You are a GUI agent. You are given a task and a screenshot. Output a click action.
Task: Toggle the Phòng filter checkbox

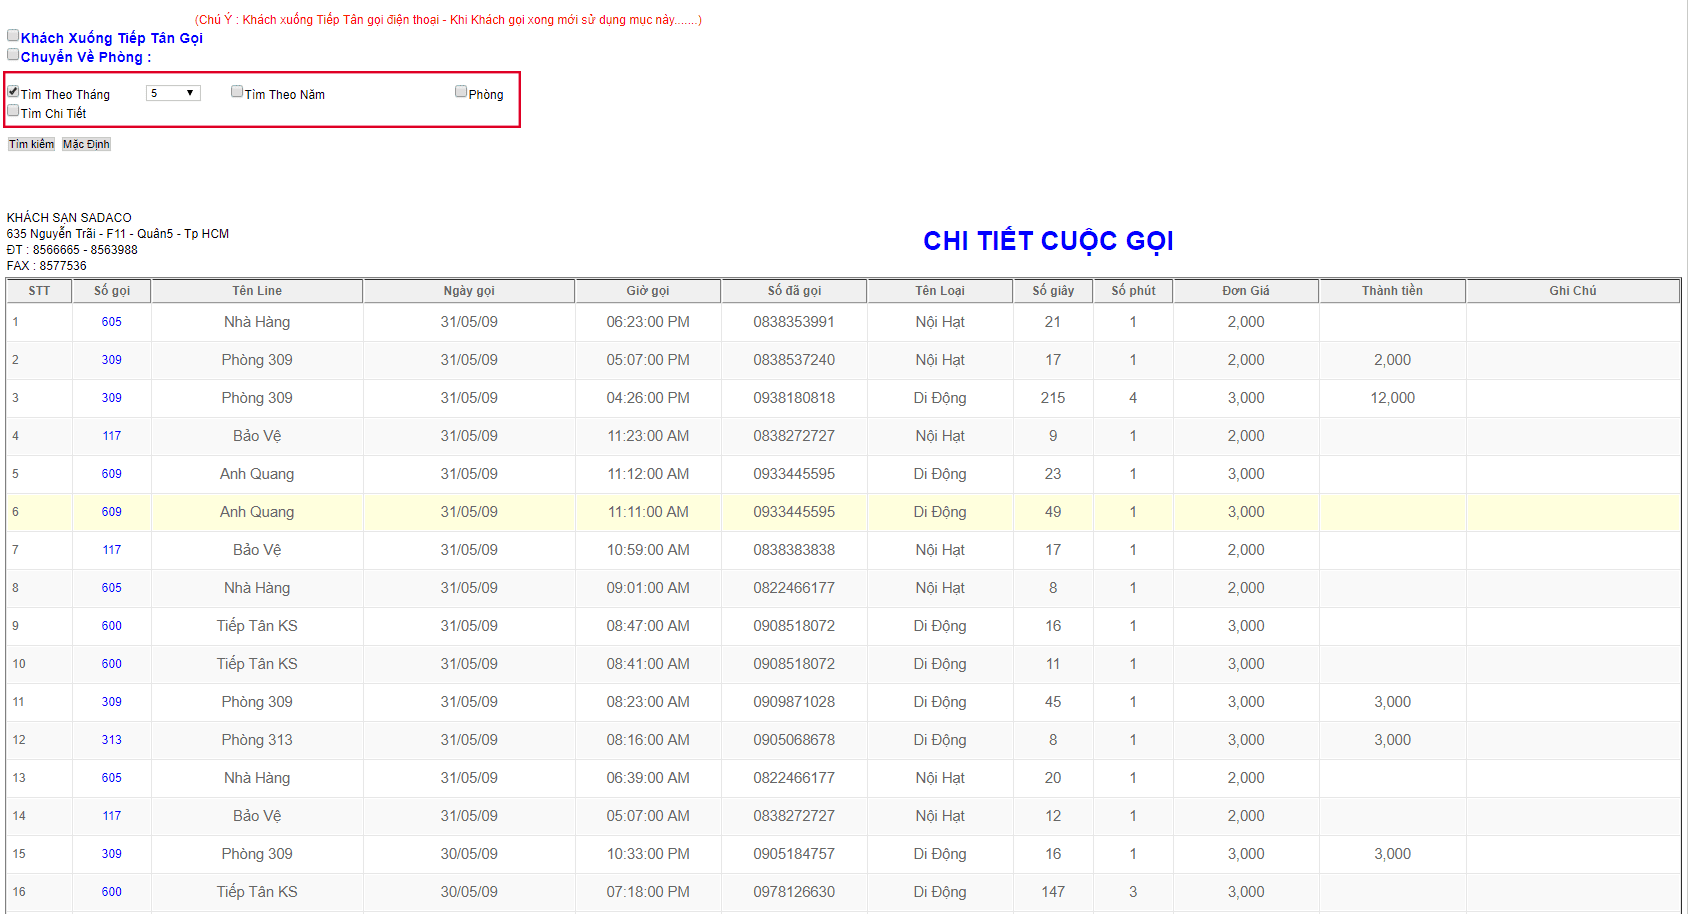461,92
